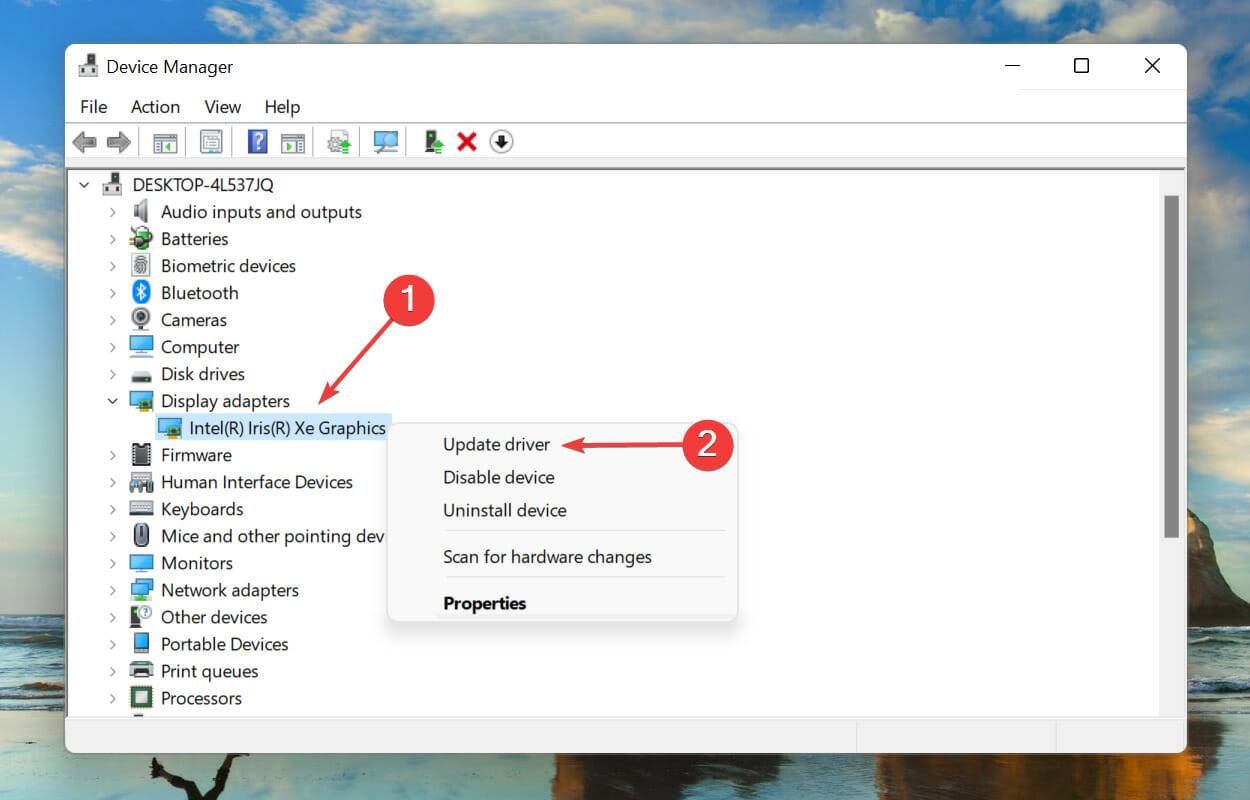This screenshot has width=1250, height=800.
Task: Click the down-arrow Disable device toolbar icon
Action: point(501,142)
